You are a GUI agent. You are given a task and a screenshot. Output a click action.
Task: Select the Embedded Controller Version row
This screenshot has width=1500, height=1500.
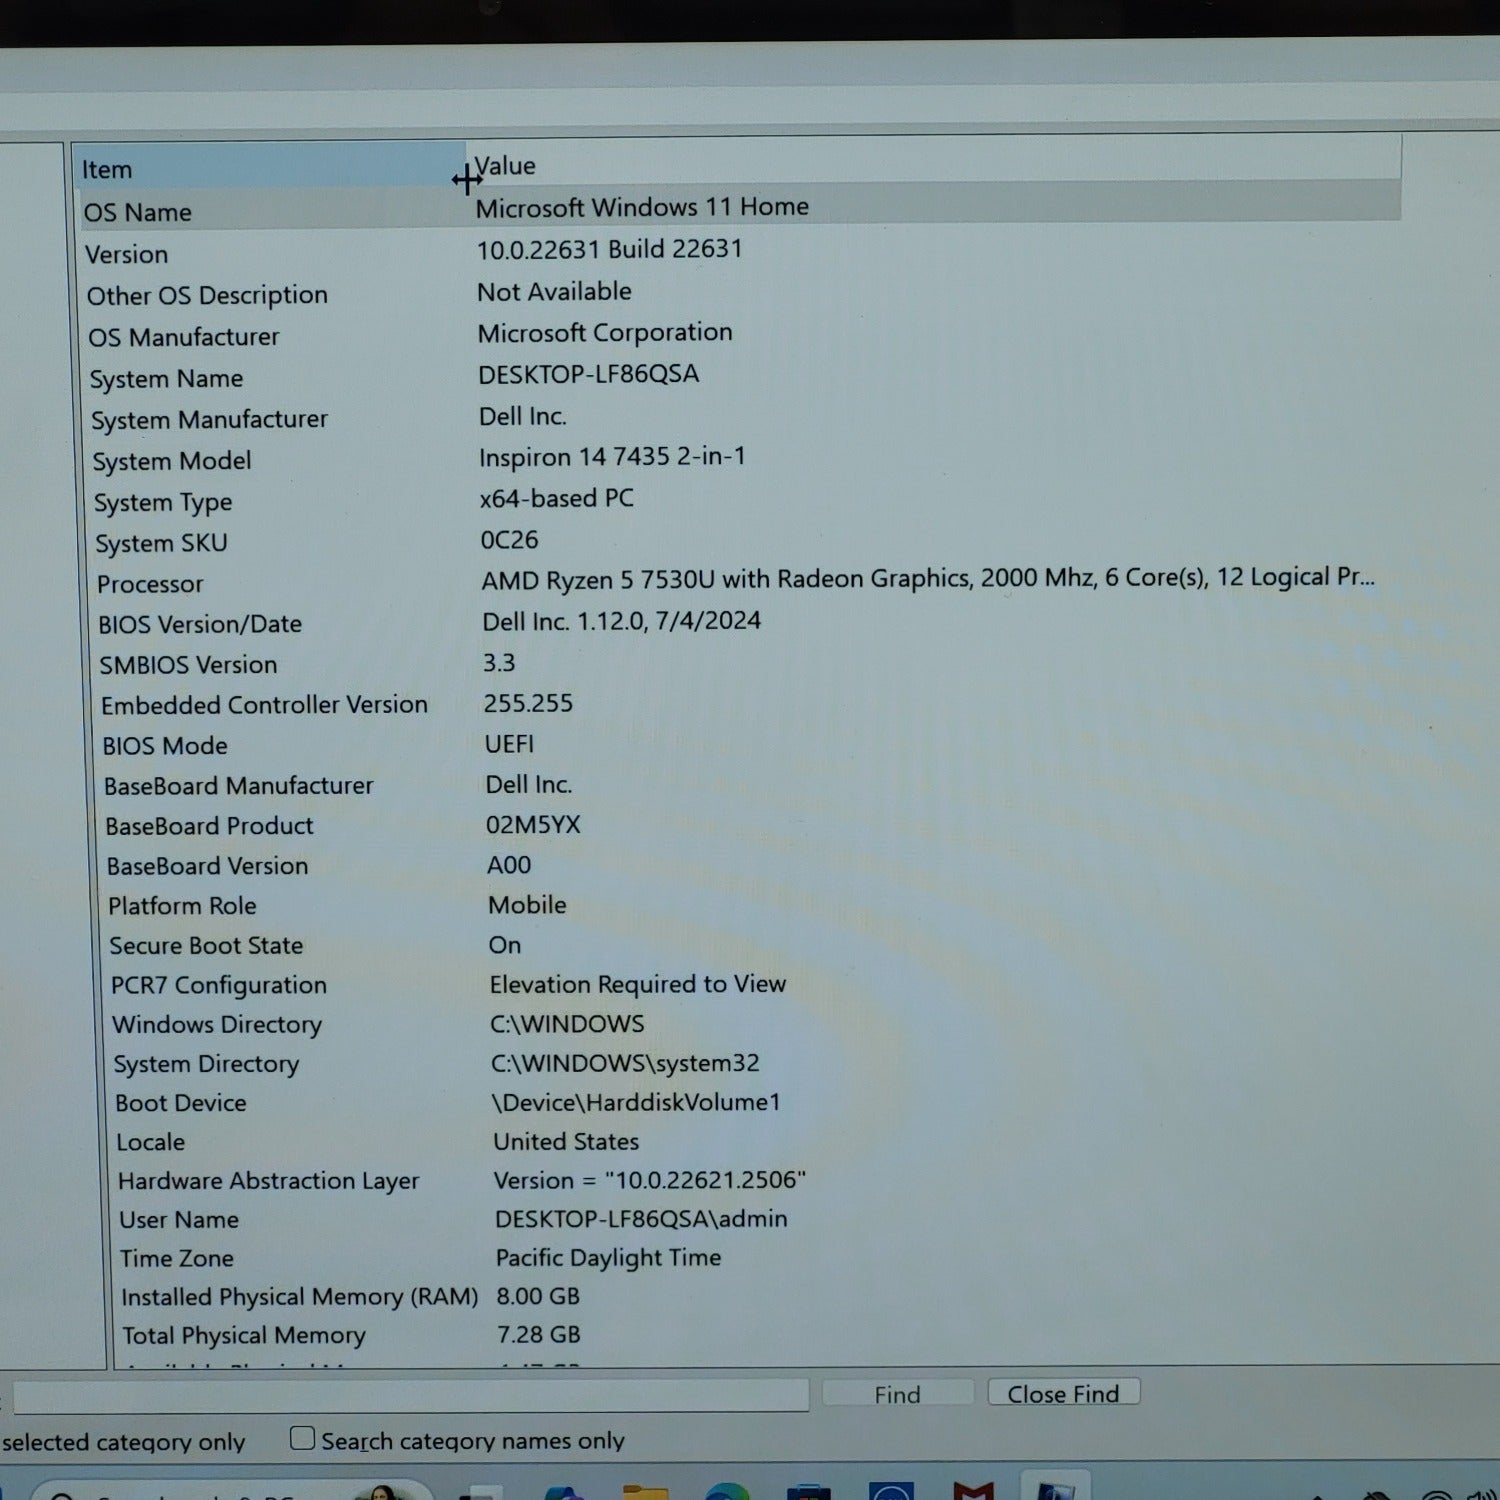coord(749,704)
